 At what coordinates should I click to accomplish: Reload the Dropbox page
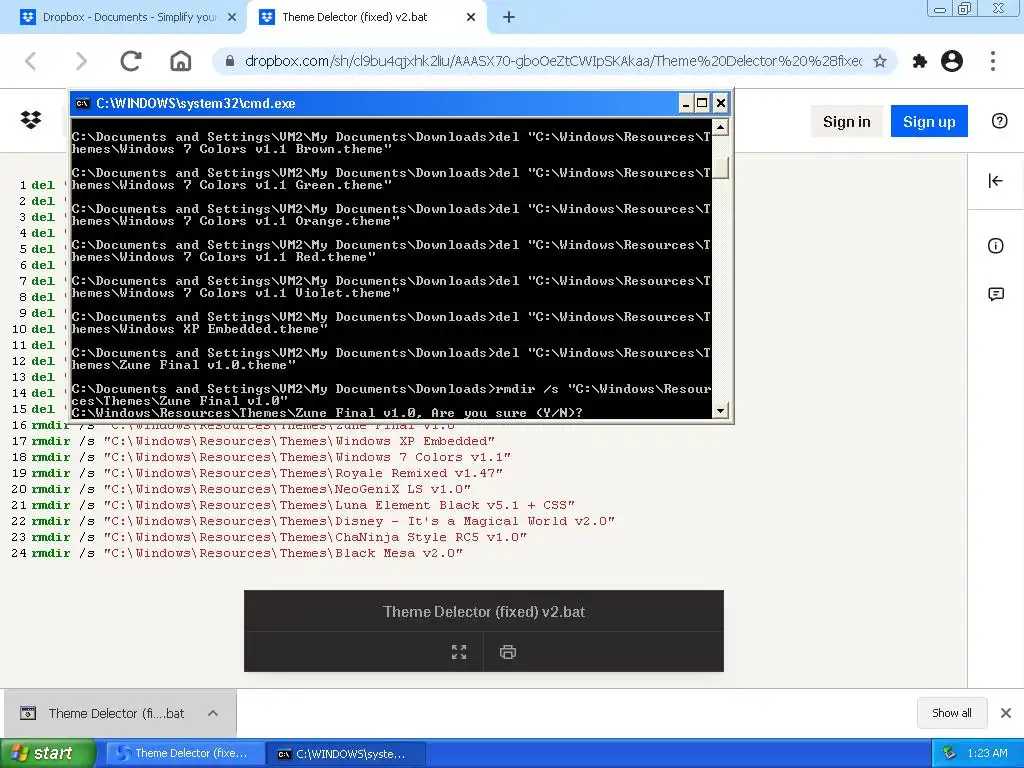click(131, 61)
